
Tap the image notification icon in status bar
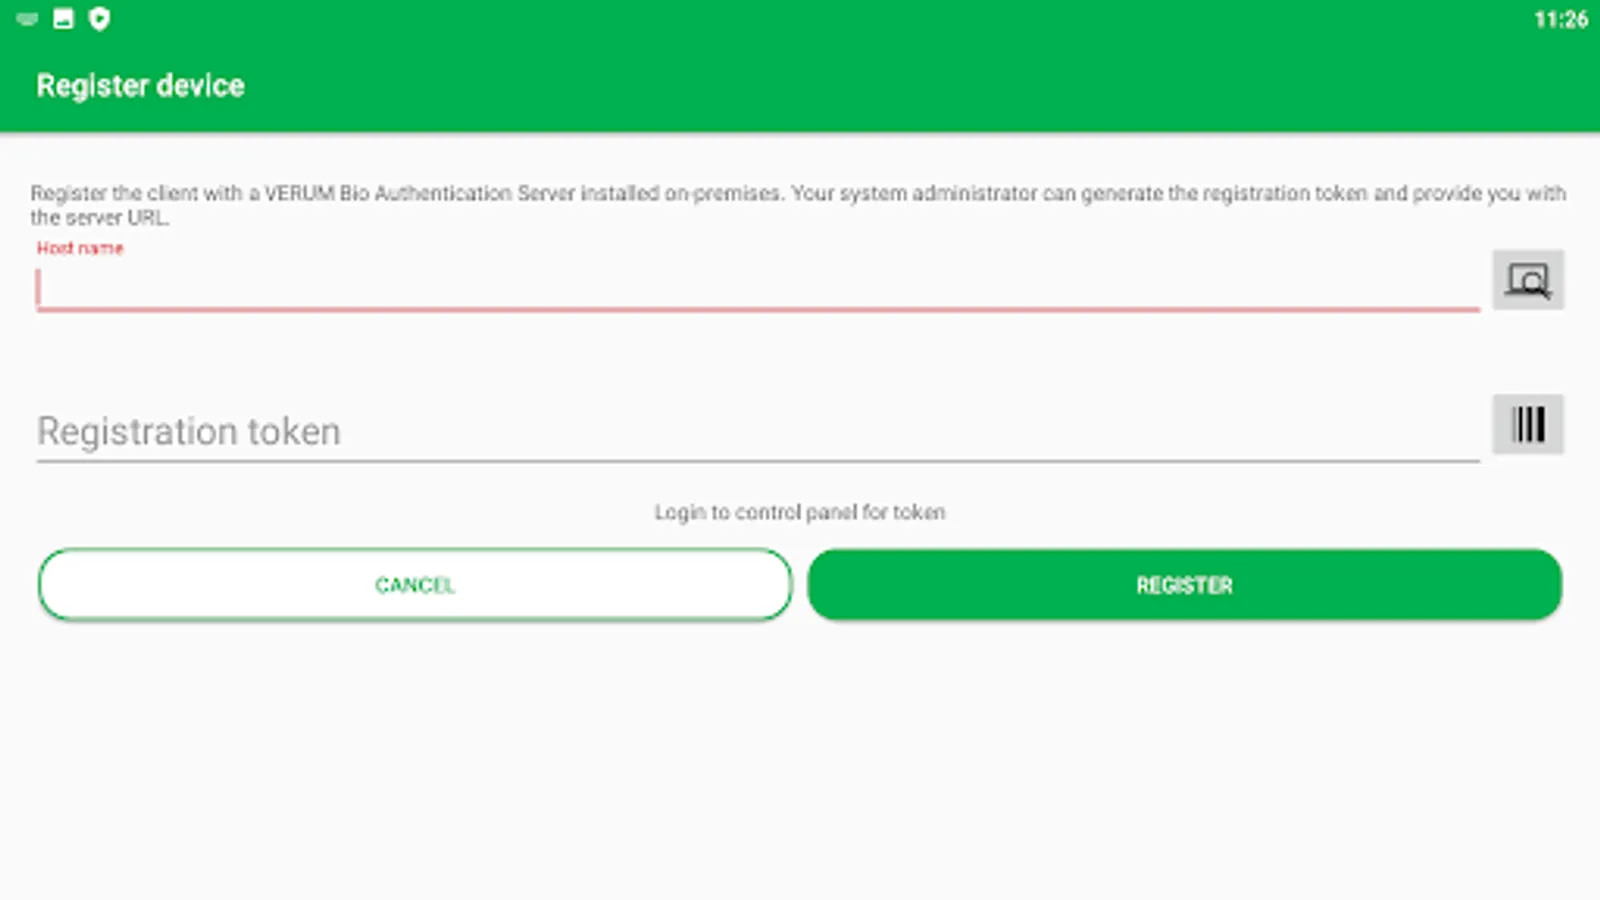click(63, 19)
